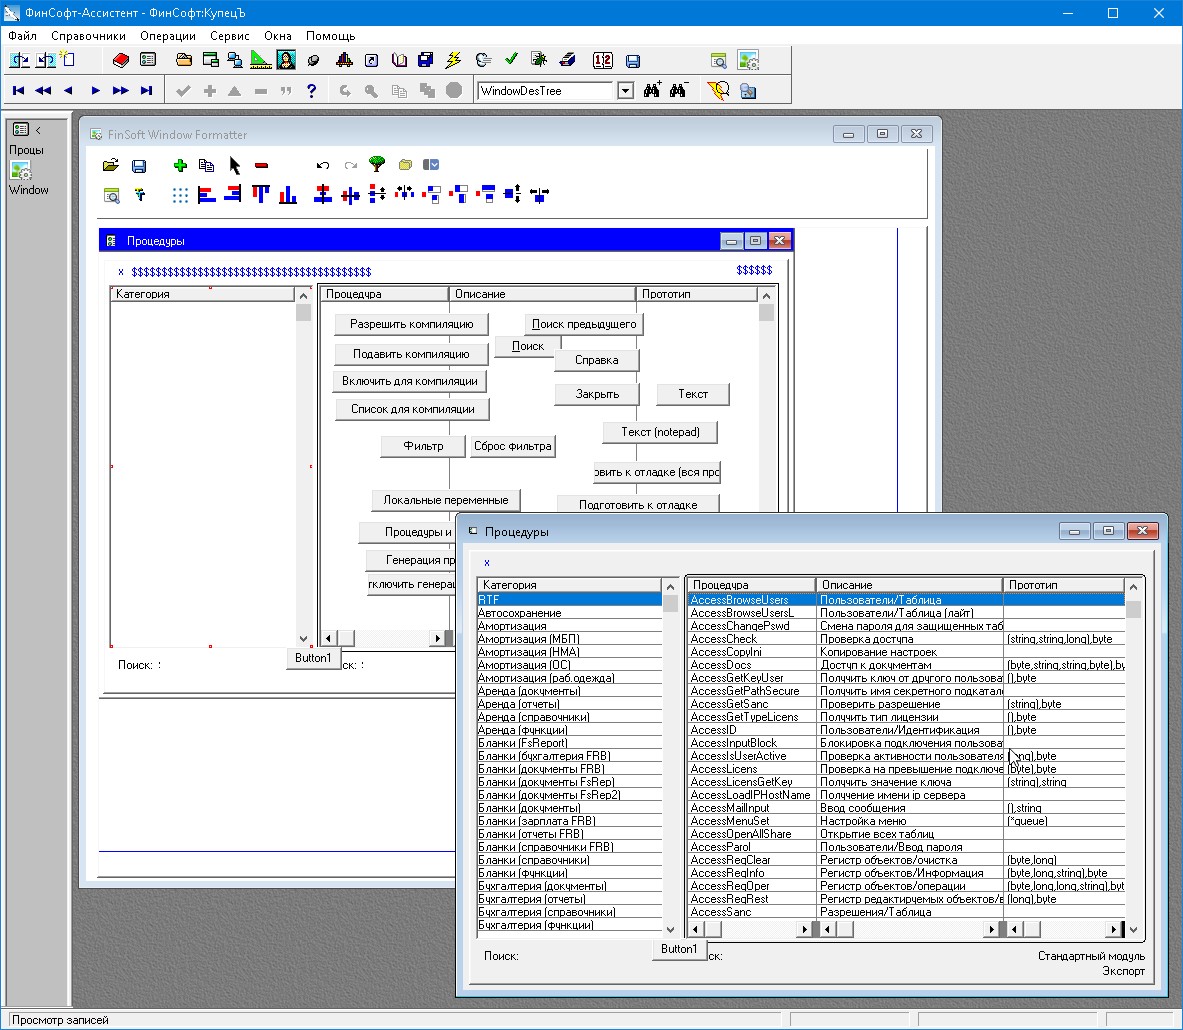Open the blue dropdown icon in Formatter toolbar
The image size is (1183, 1030).
point(431,165)
